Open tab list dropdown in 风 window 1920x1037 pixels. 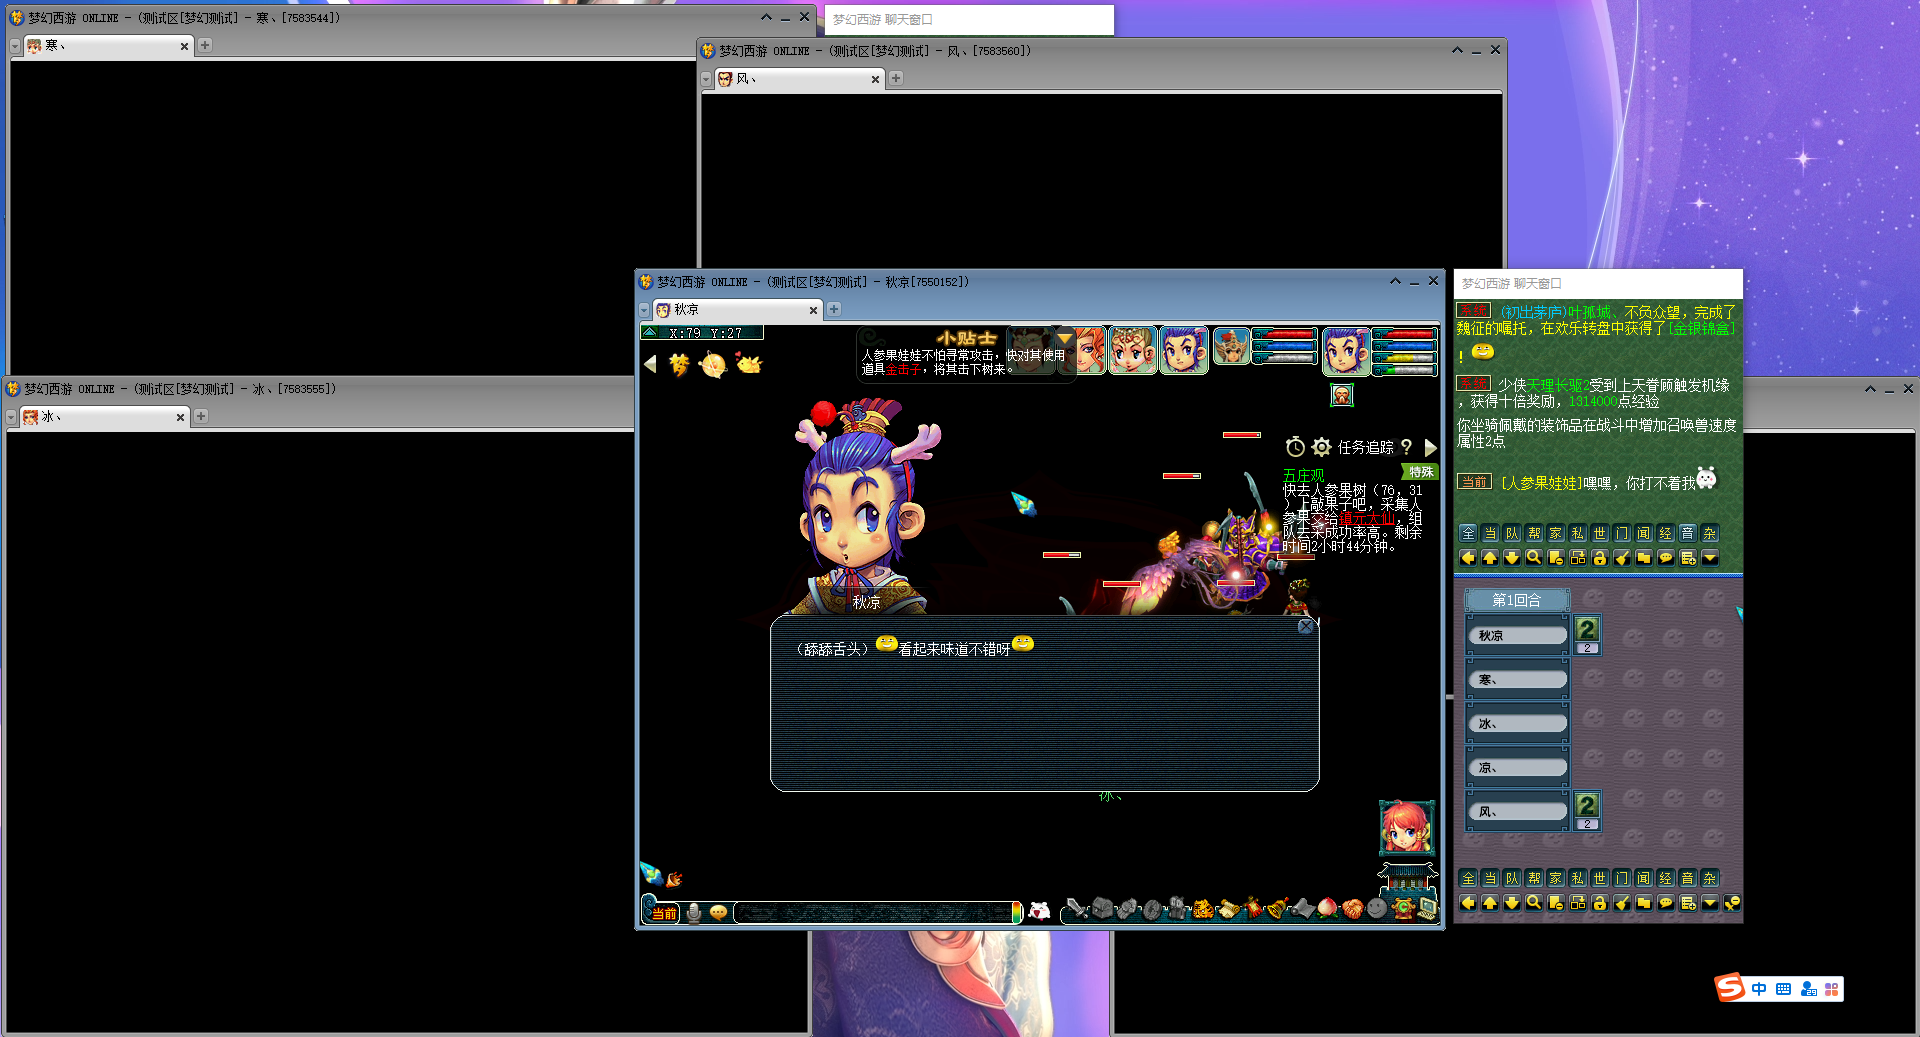pos(706,79)
